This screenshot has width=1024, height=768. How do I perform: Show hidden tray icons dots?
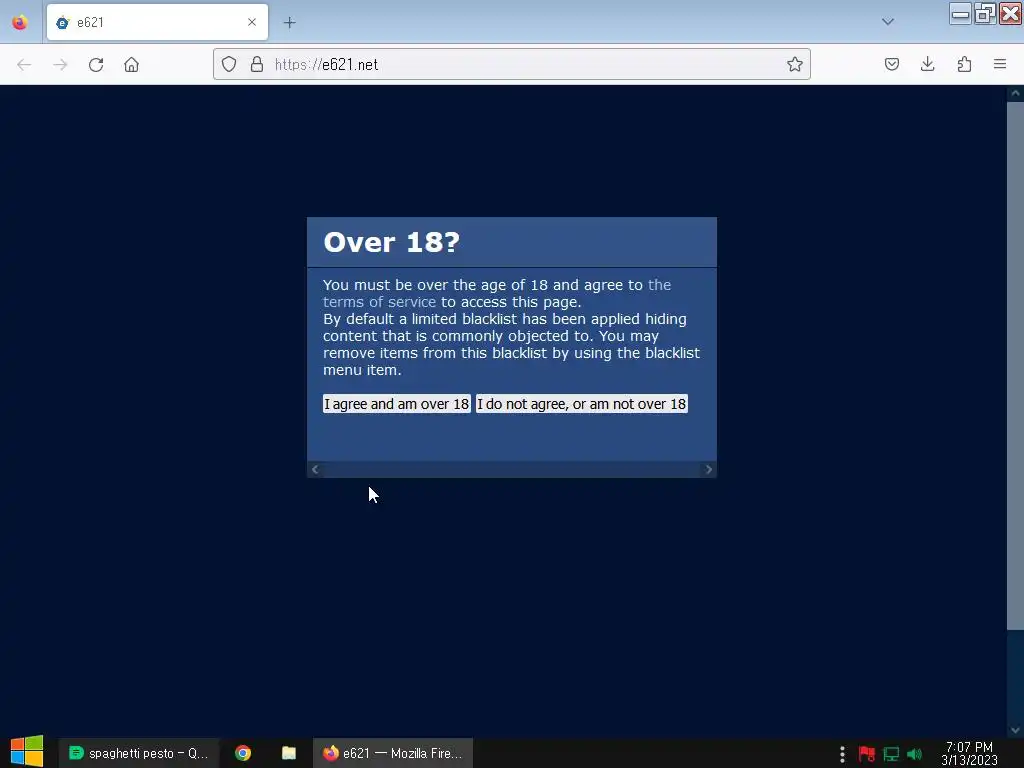click(842, 754)
